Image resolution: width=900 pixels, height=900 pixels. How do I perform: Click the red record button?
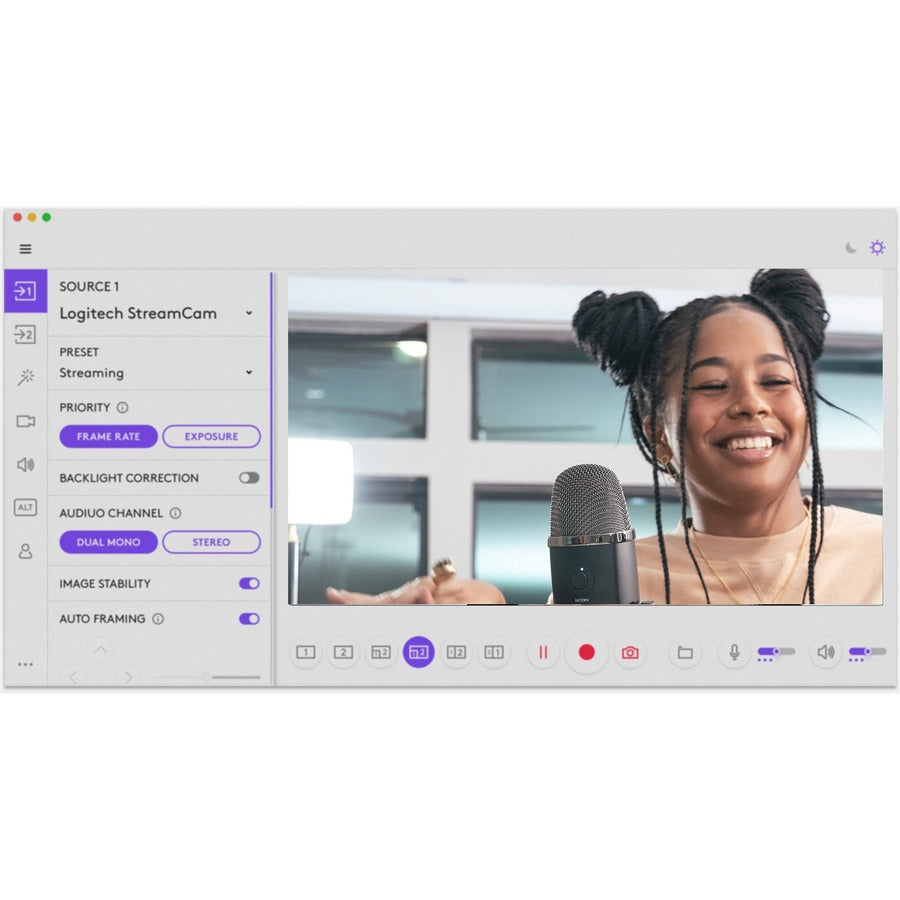tap(586, 652)
